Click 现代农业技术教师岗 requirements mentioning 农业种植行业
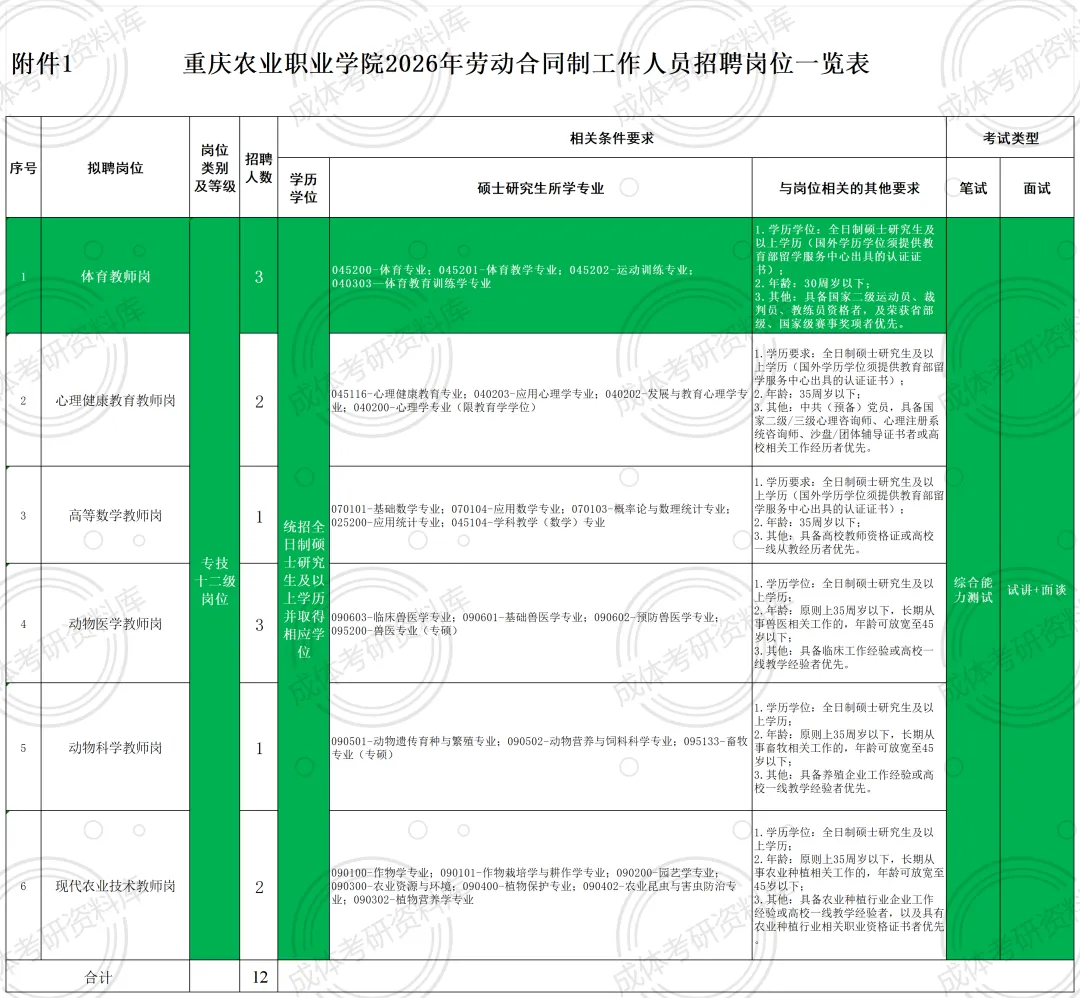The image size is (1080, 998). pyautogui.click(x=849, y=886)
